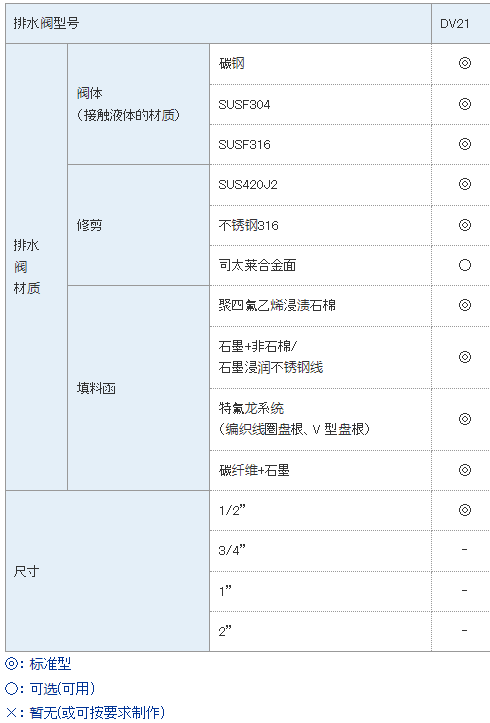Click the standard symbol beside 聚四氟乙烯浸渍石棉
The image size is (490, 723).
click(465, 305)
